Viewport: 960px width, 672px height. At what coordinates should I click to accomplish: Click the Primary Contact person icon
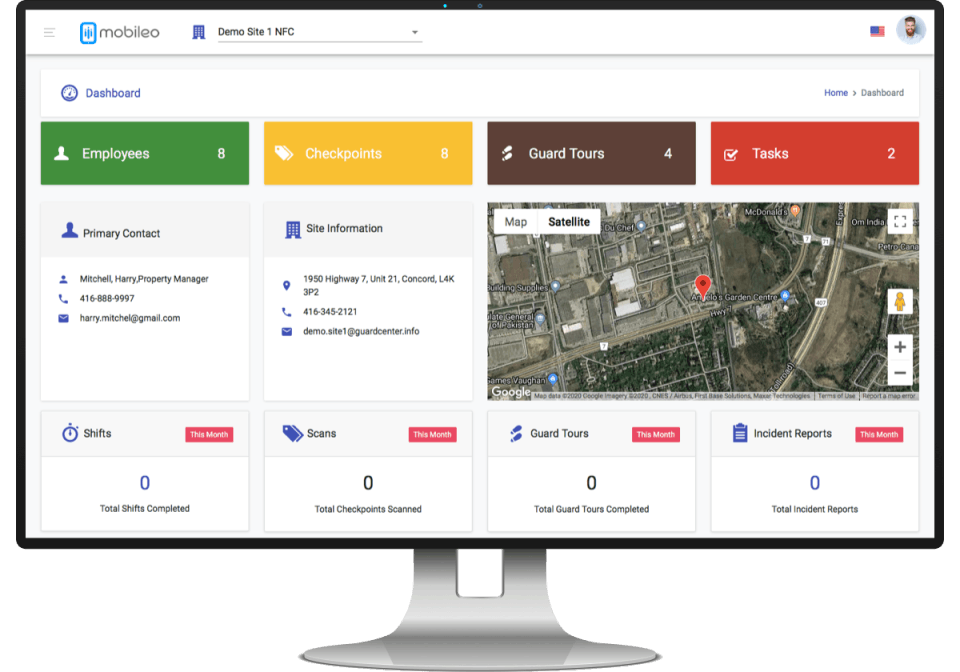pyautogui.click(x=69, y=230)
